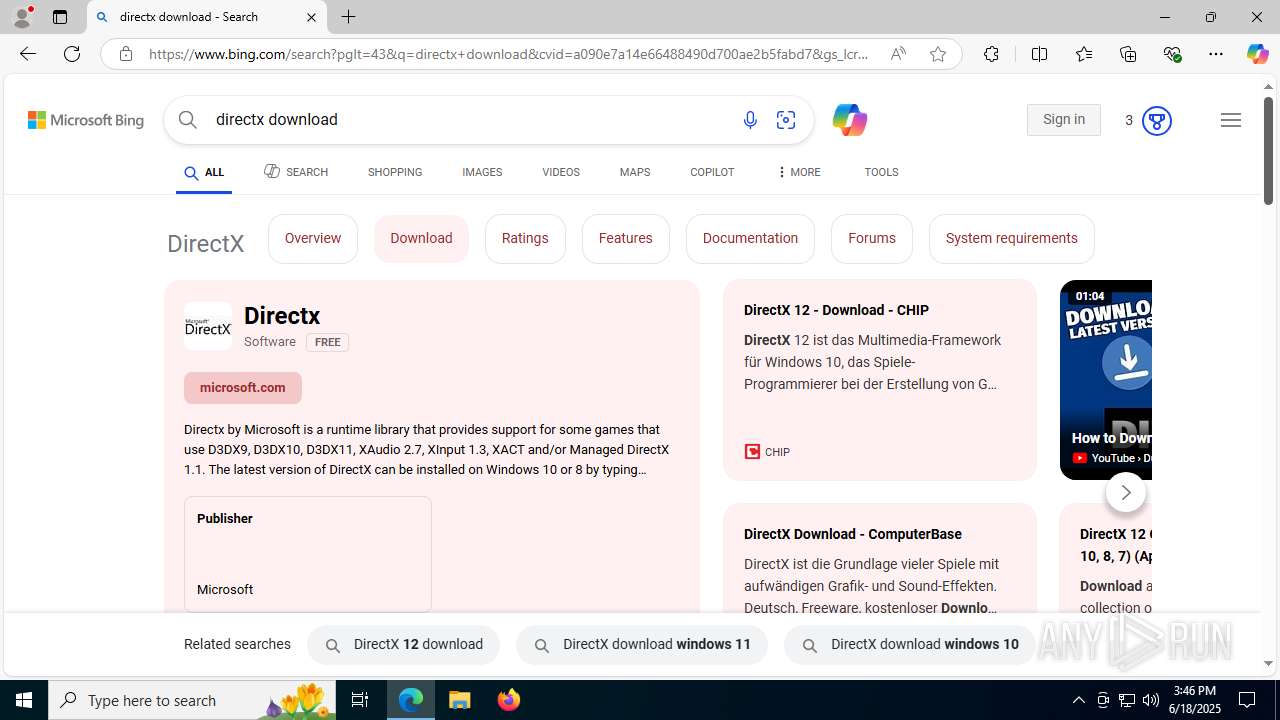The height and width of the screenshot is (720, 1280).
Task: Open the Directx title link
Action: pyautogui.click(x=282, y=316)
